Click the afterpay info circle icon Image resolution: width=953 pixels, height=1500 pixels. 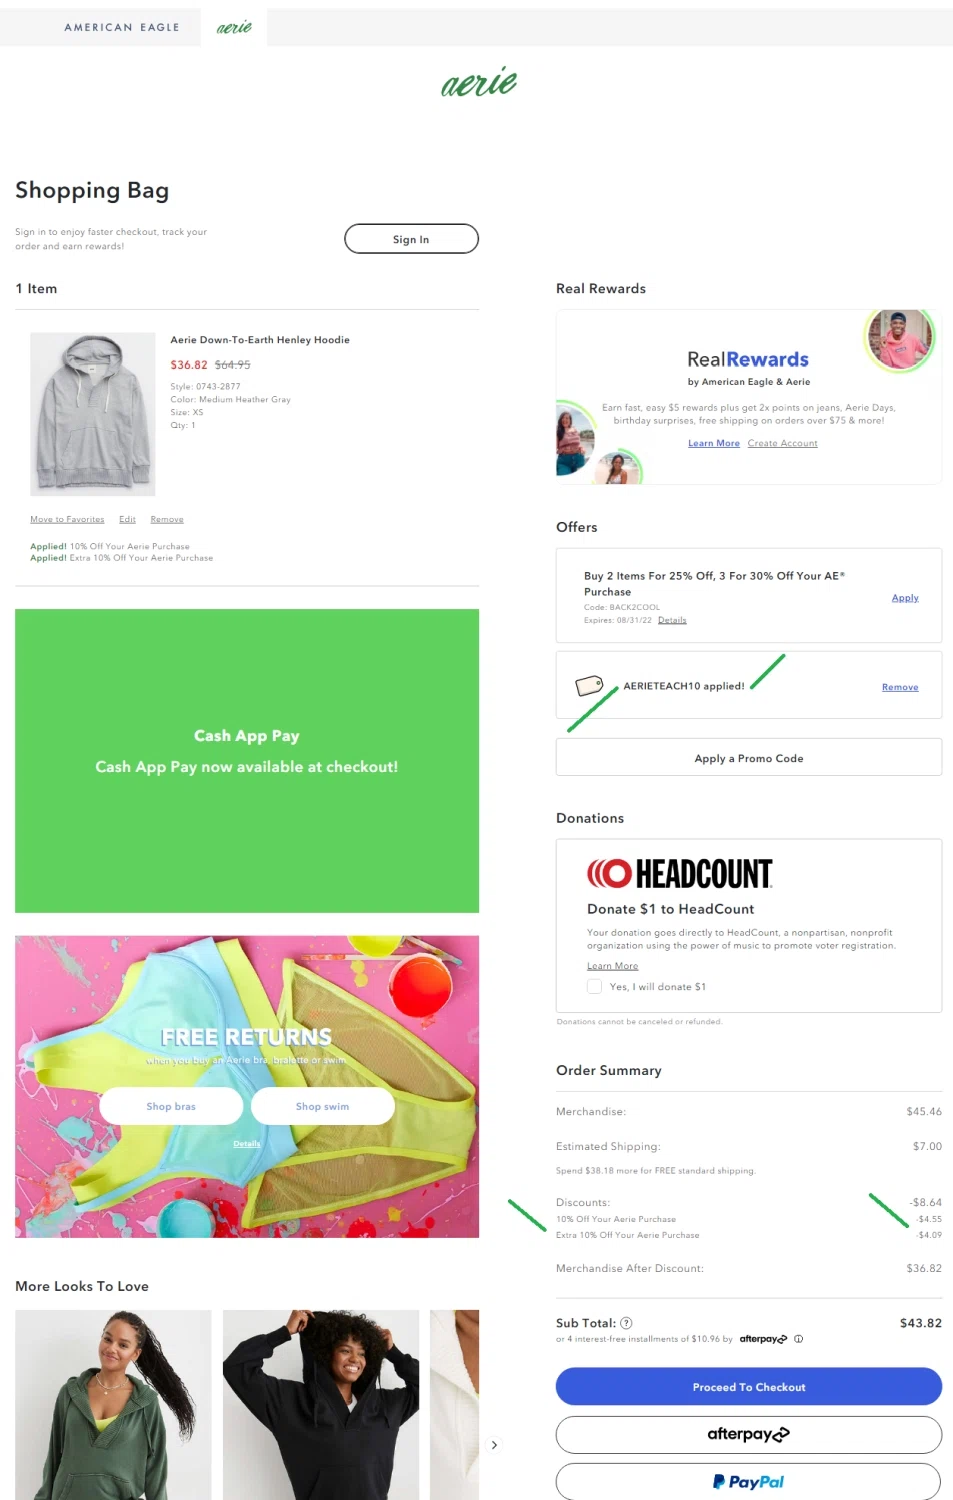[x=798, y=1339]
